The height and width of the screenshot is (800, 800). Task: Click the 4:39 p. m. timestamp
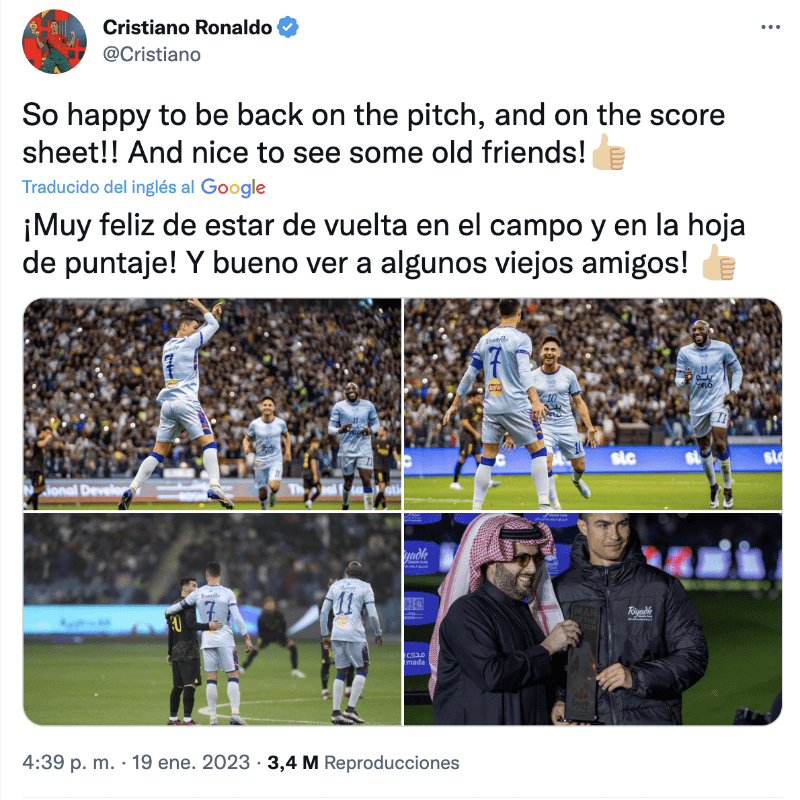point(68,763)
